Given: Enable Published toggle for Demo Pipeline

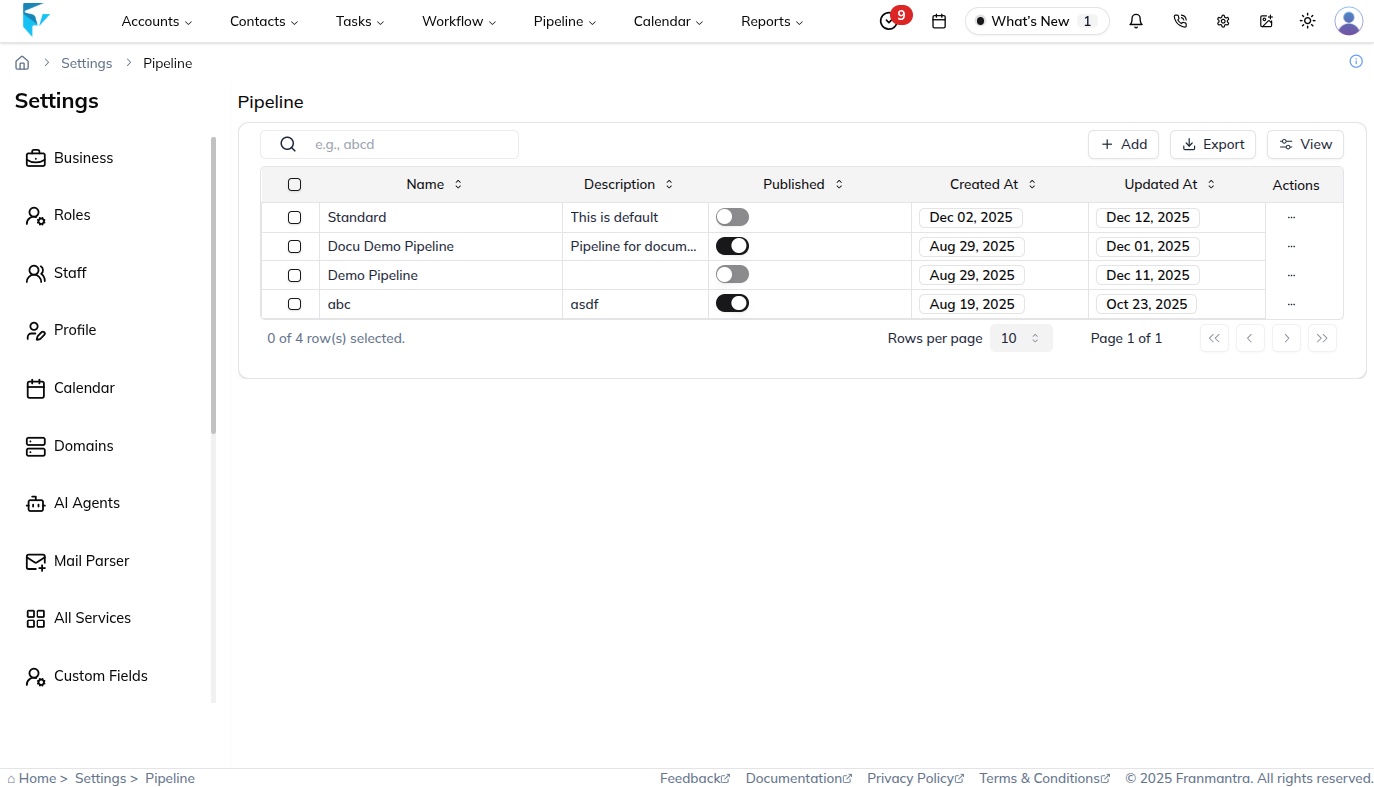Looking at the screenshot, I should point(732,274).
